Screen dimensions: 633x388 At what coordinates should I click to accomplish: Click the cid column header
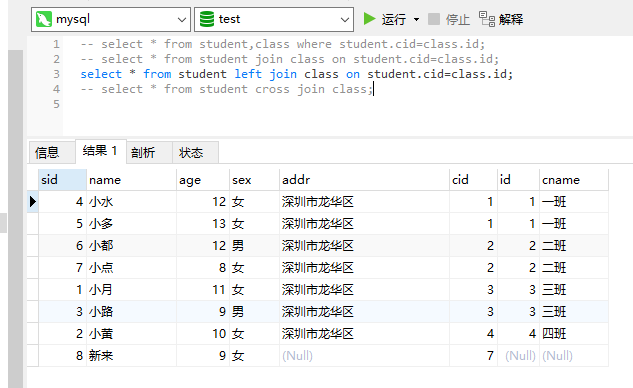coord(473,180)
